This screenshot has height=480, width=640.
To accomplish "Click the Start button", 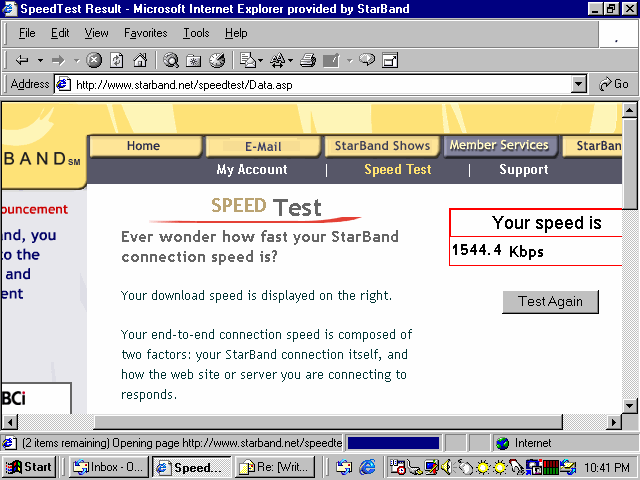I will tap(29, 467).
